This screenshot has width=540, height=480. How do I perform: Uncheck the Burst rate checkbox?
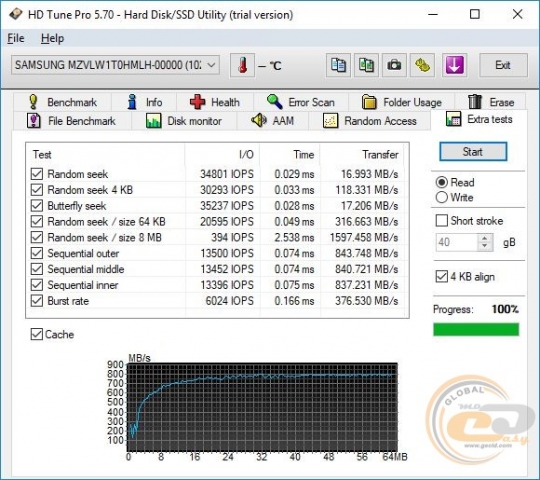(37, 301)
